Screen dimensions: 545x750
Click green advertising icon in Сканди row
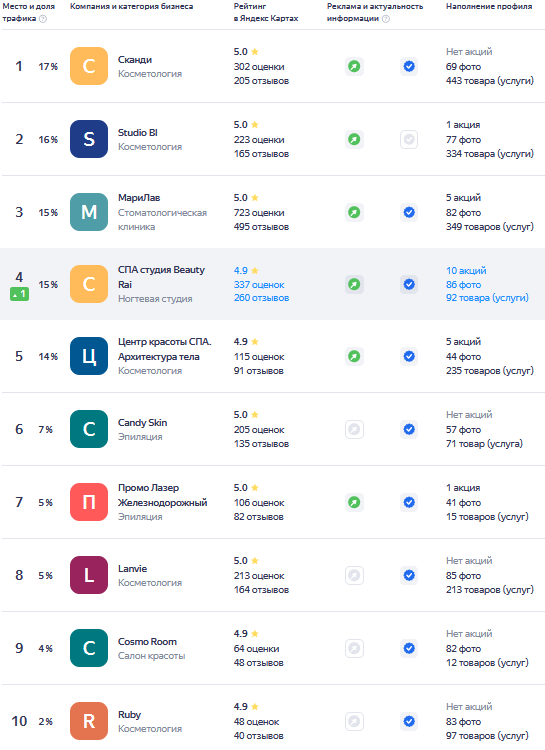pyautogui.click(x=354, y=66)
